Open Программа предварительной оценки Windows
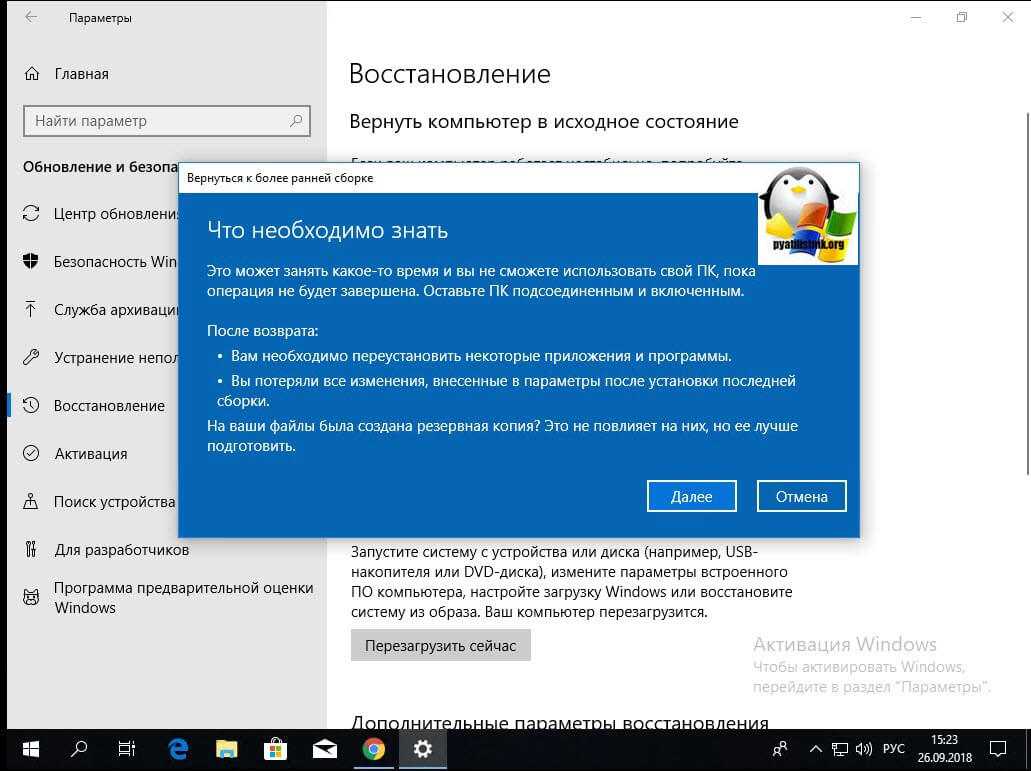 coord(183,597)
